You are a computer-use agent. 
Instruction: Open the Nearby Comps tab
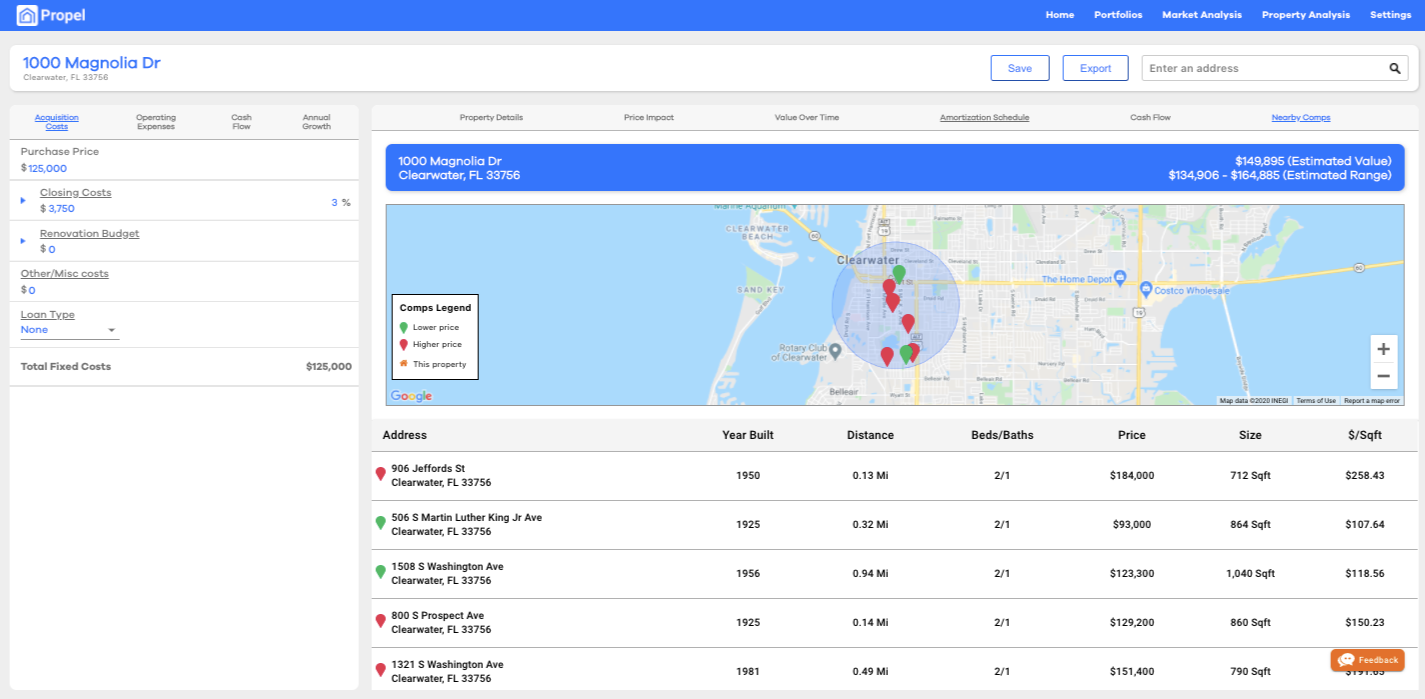pos(1301,118)
